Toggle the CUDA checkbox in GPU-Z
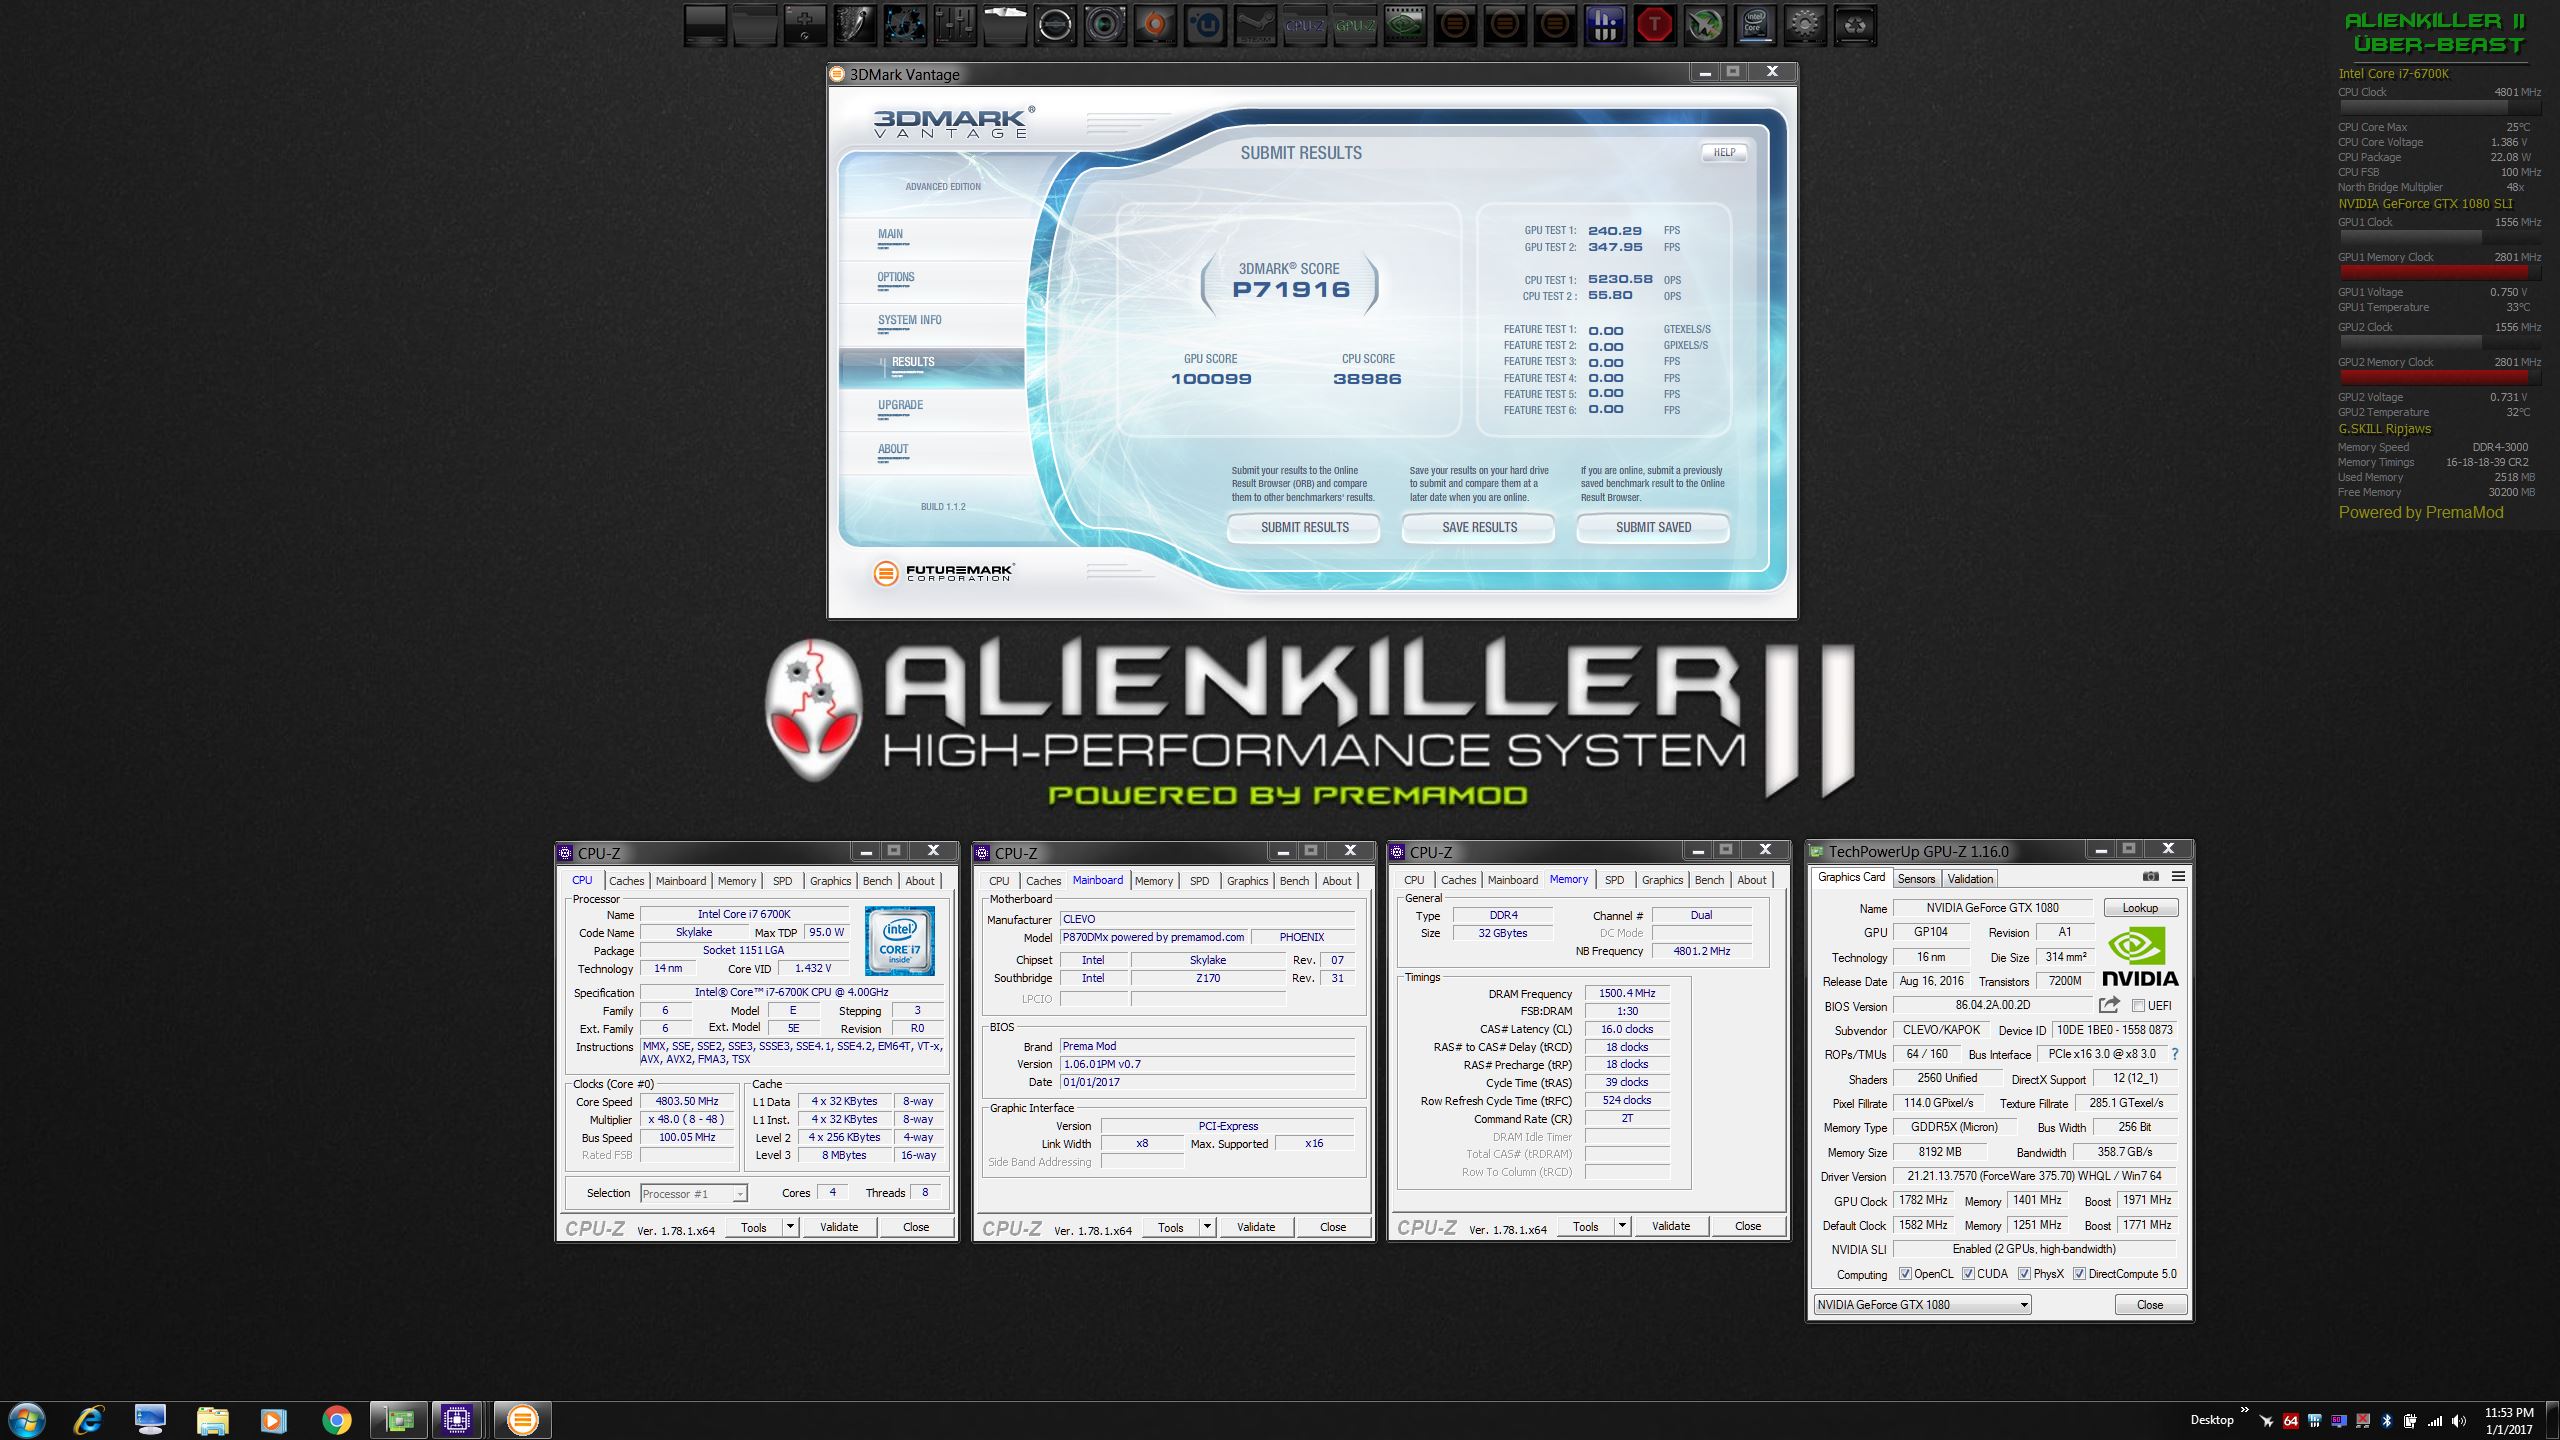 [x=1968, y=1274]
